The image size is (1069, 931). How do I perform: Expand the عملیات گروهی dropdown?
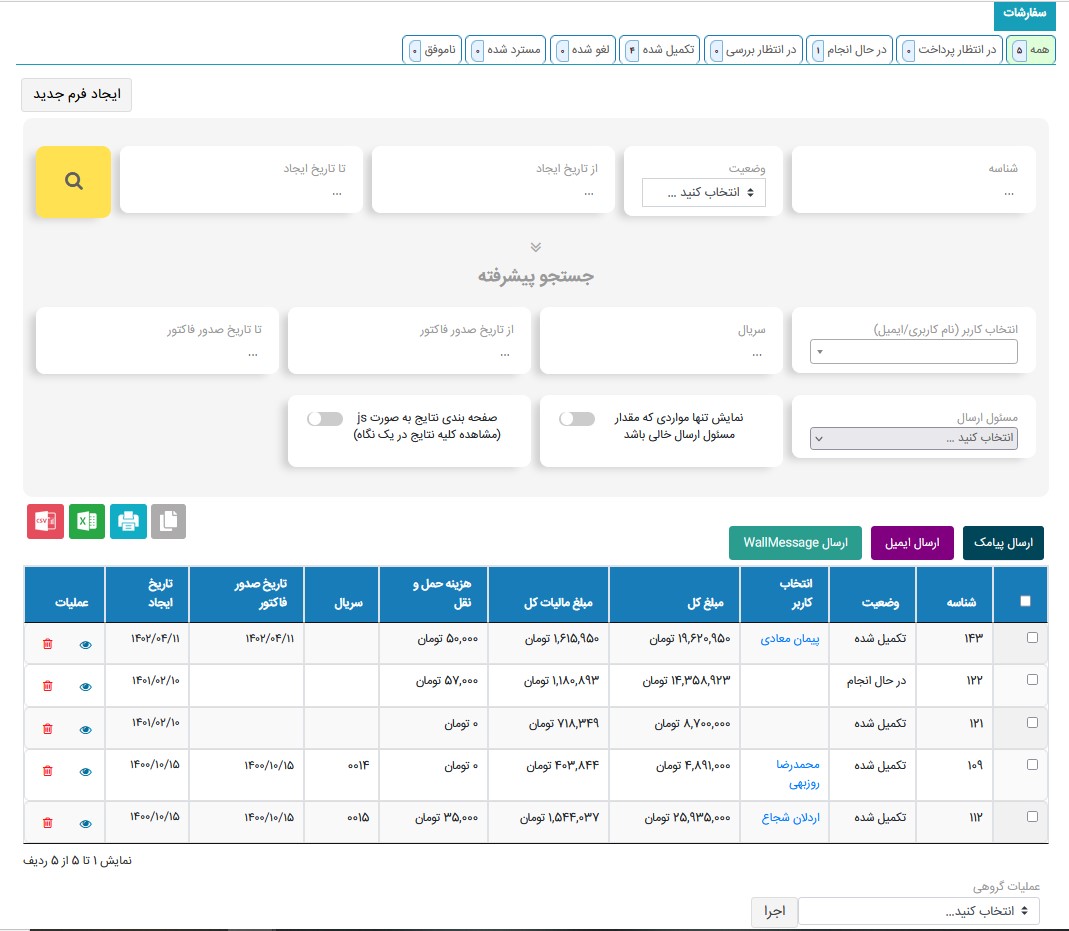pyautogui.click(x=918, y=911)
